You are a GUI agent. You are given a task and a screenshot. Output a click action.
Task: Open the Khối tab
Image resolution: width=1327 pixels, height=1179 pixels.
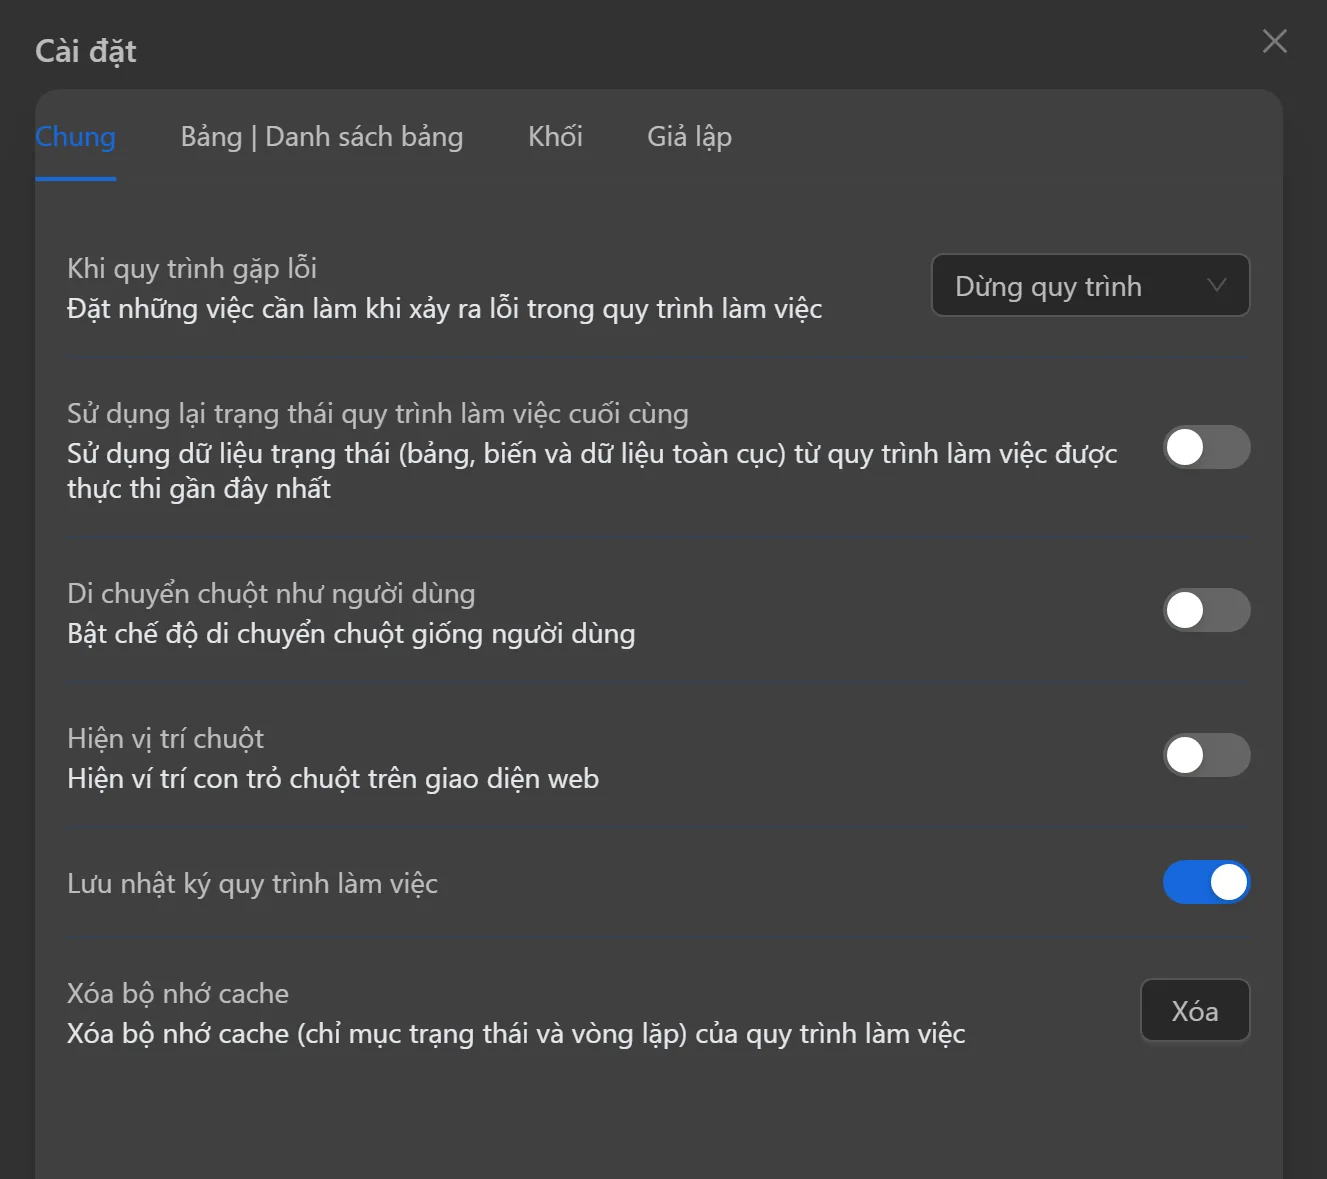(555, 137)
